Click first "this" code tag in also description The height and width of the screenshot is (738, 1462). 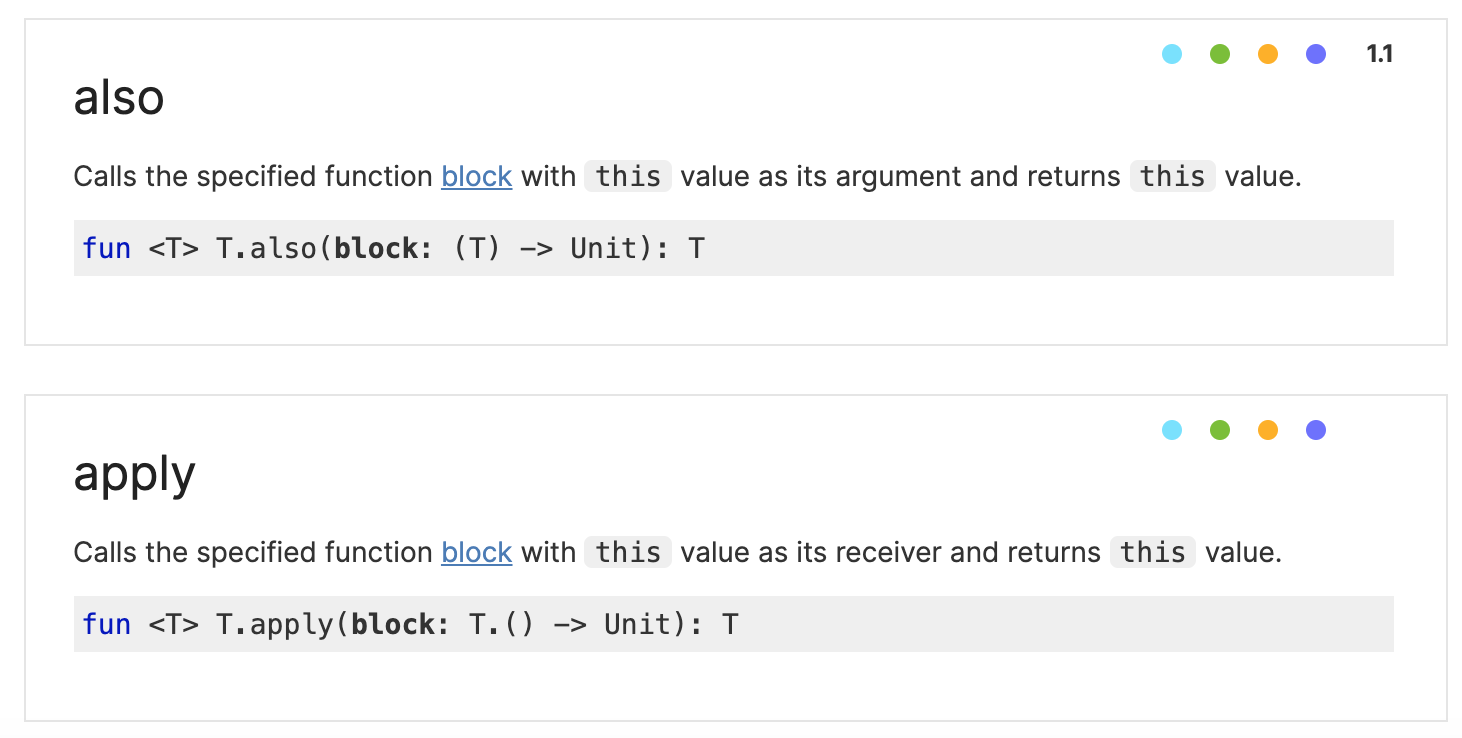tap(628, 177)
